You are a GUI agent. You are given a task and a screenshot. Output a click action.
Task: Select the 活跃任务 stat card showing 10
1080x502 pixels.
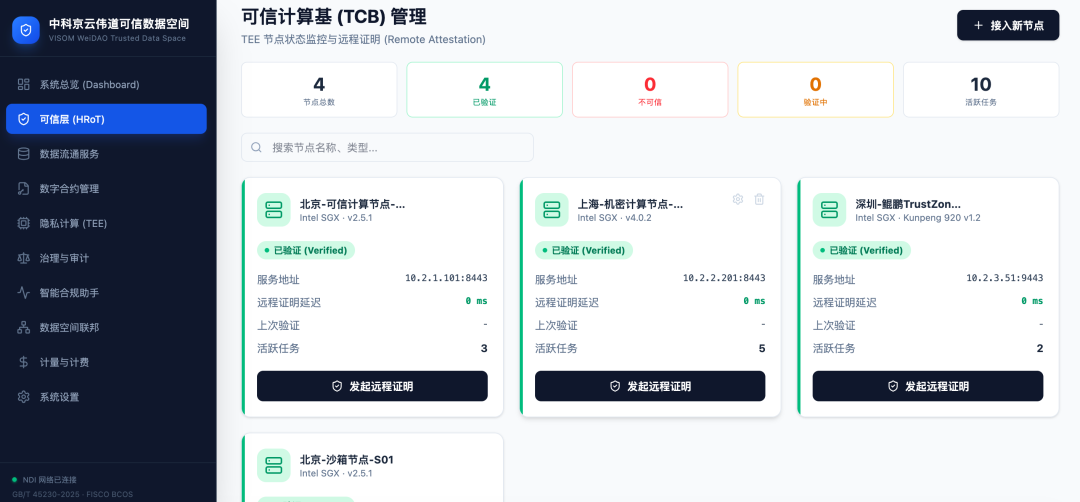coord(981,90)
